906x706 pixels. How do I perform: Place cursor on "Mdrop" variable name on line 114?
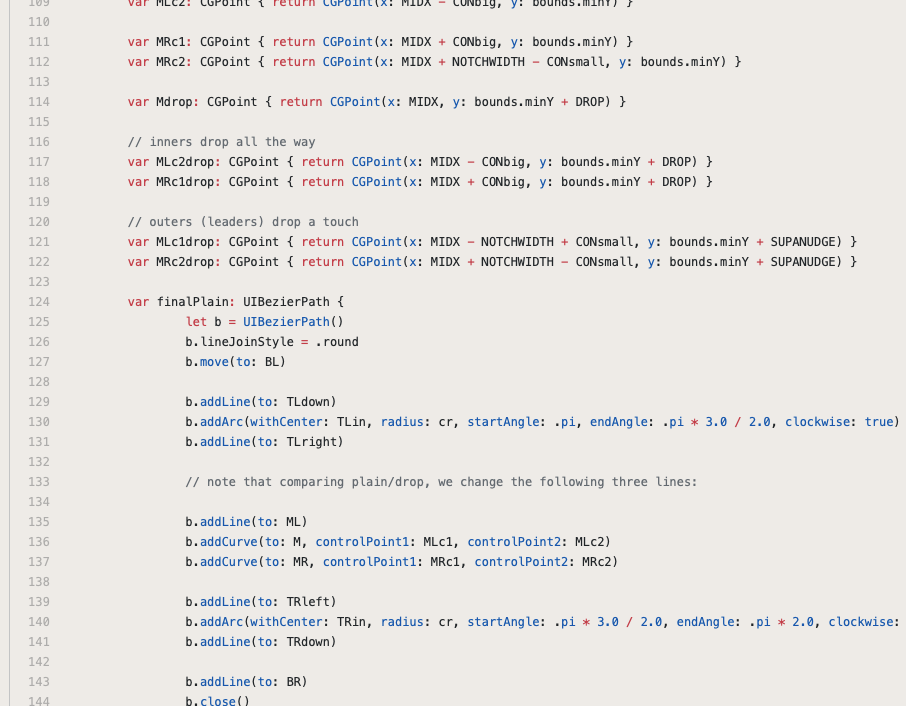point(174,102)
